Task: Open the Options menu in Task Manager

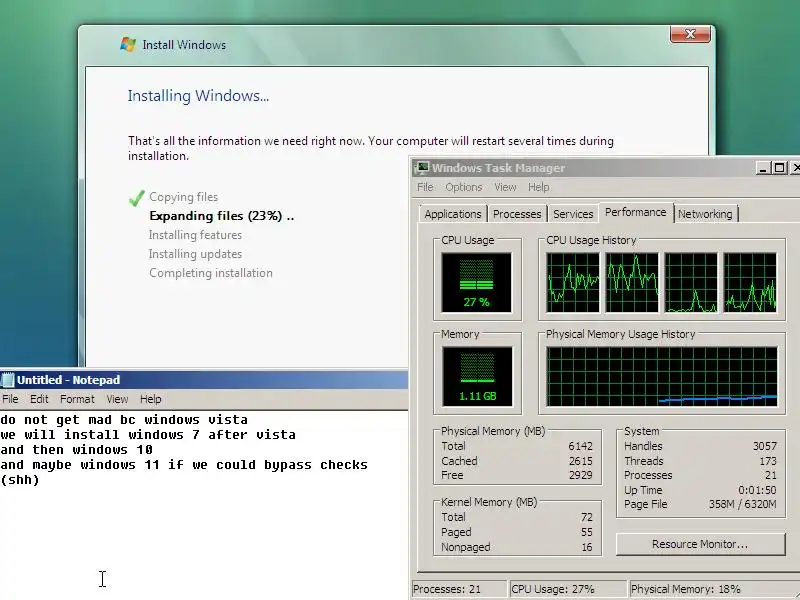Action: tap(463, 187)
